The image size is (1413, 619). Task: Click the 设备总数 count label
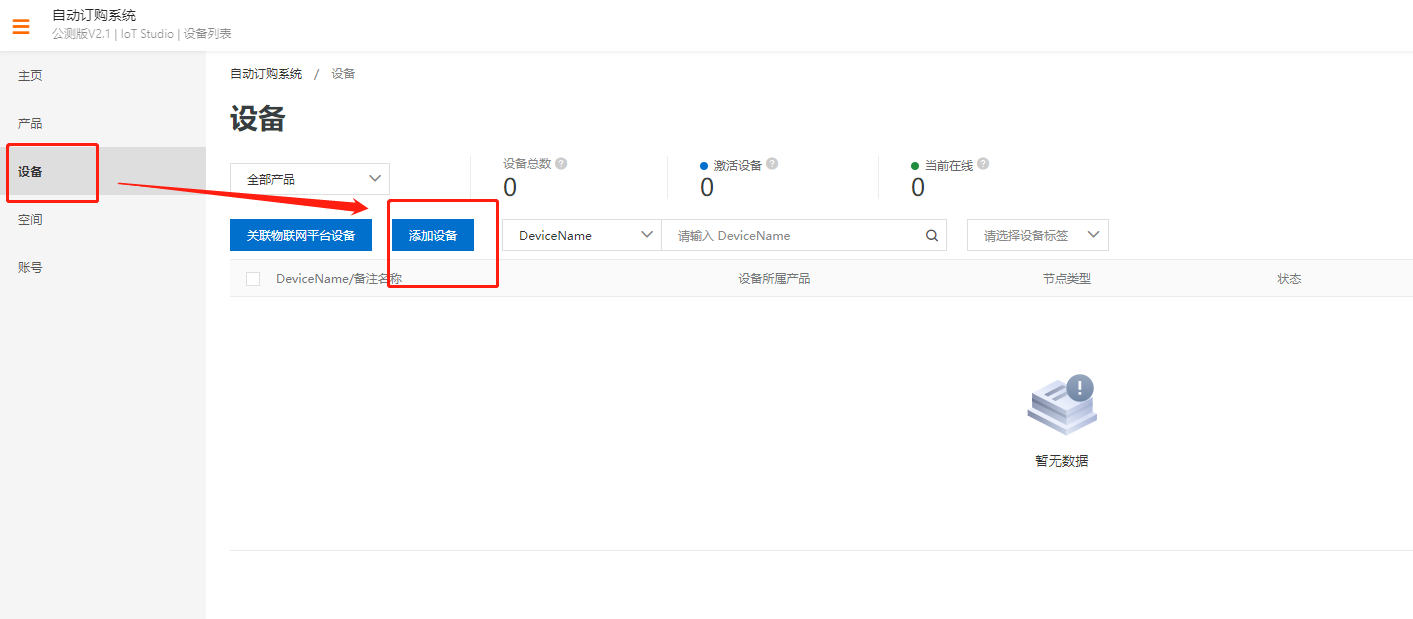(x=527, y=164)
